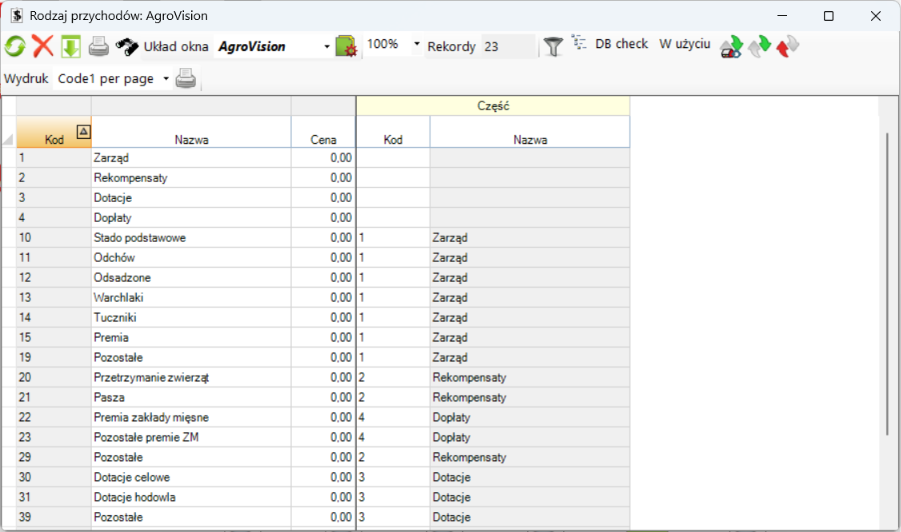
Task: Click the green refresh icon
Action: click(x=15, y=46)
